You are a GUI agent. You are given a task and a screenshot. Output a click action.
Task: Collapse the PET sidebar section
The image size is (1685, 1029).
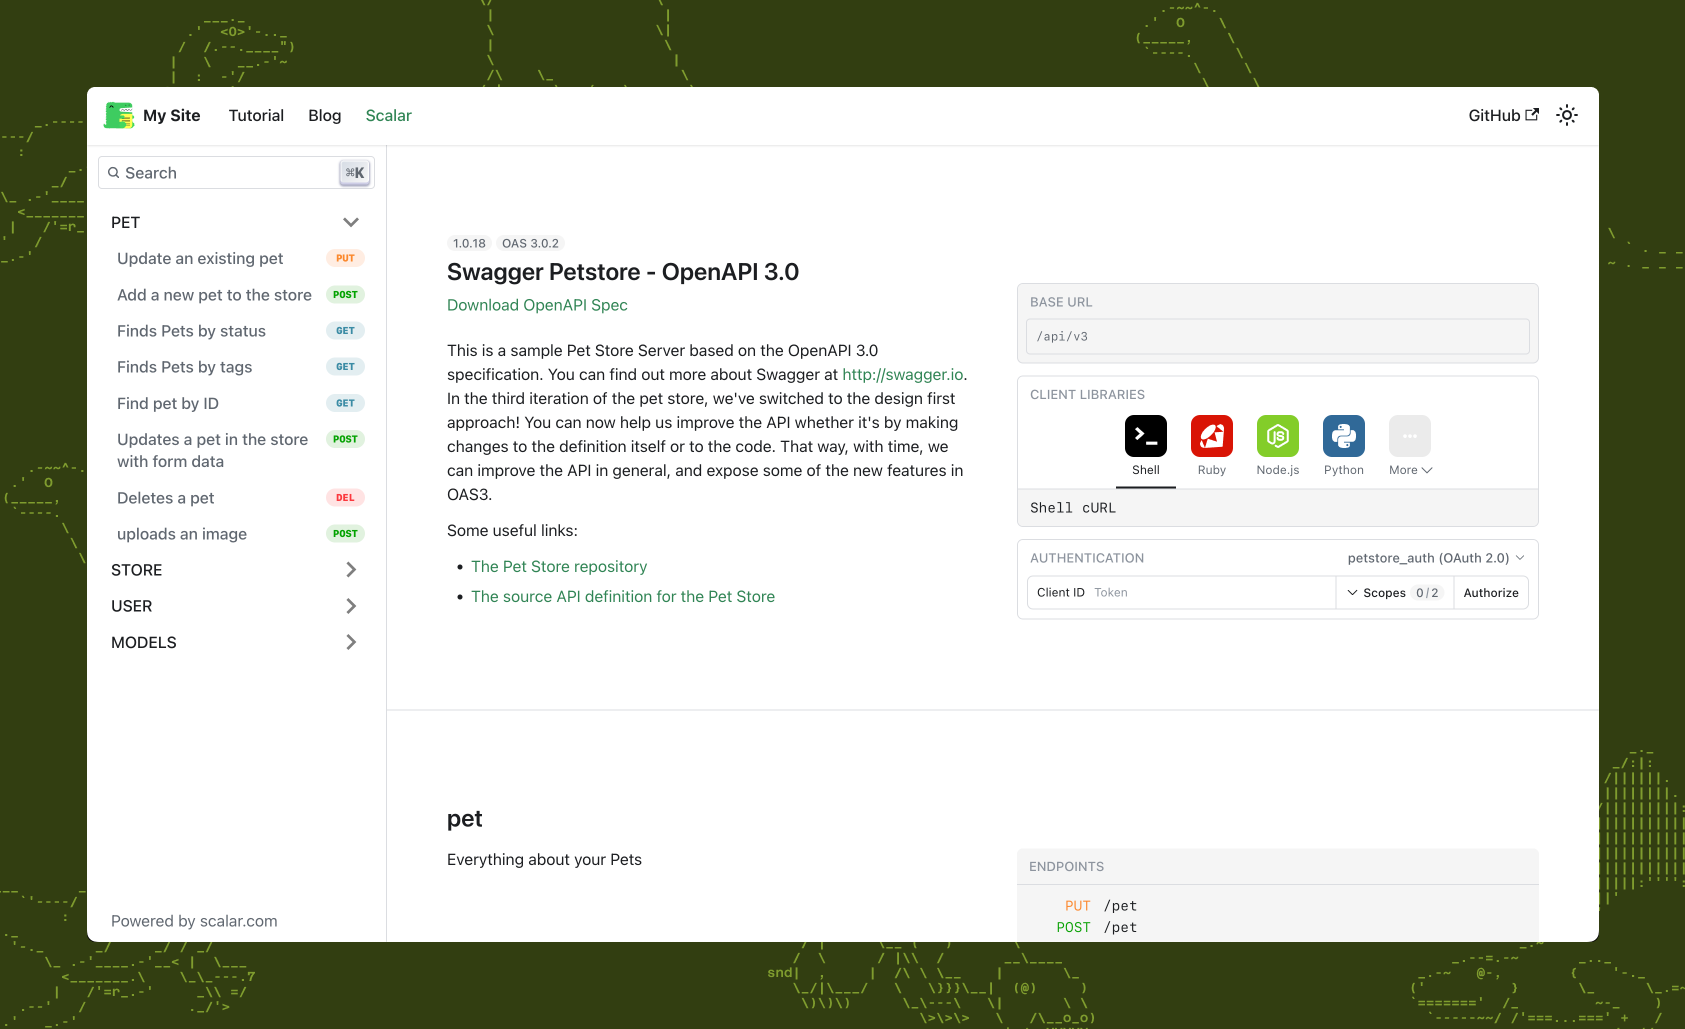[x=236, y=222]
